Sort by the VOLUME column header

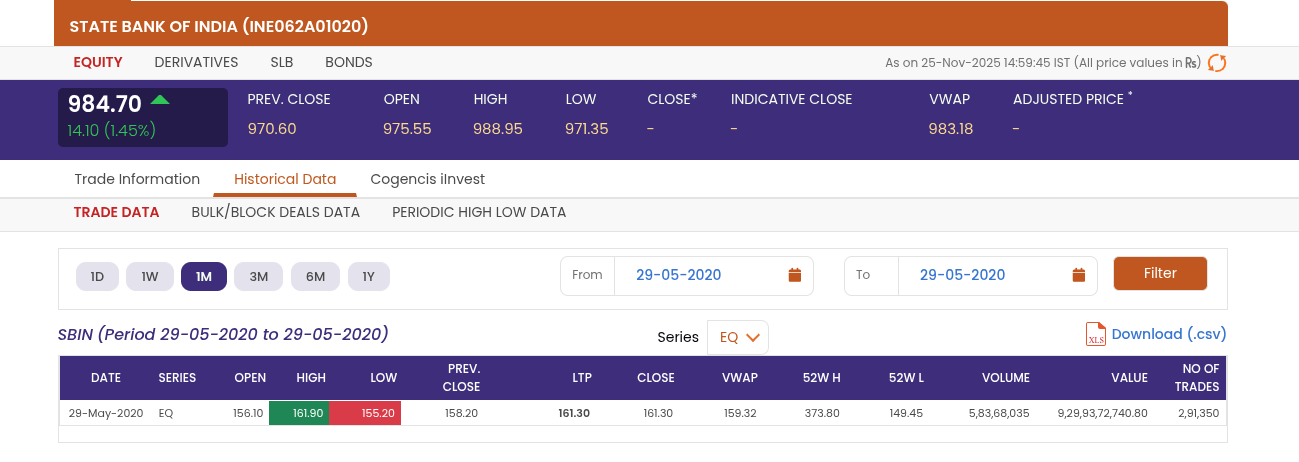(x=1005, y=378)
